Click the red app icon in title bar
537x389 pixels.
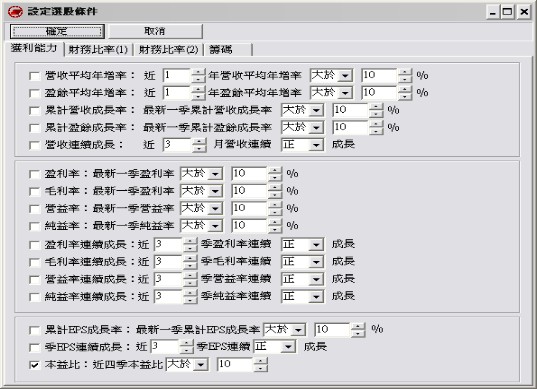tap(15, 12)
